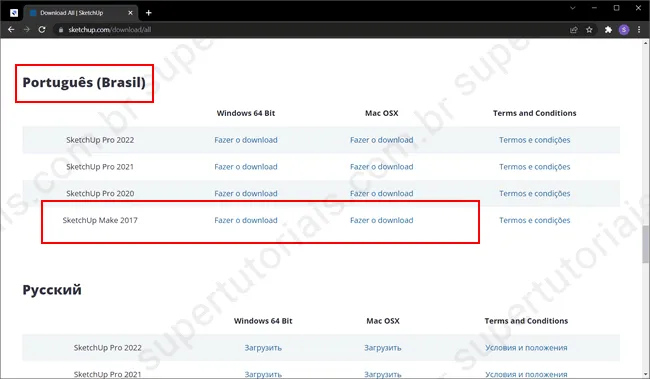Open a new browser tab
The height and width of the screenshot is (379, 650).
pos(148,13)
